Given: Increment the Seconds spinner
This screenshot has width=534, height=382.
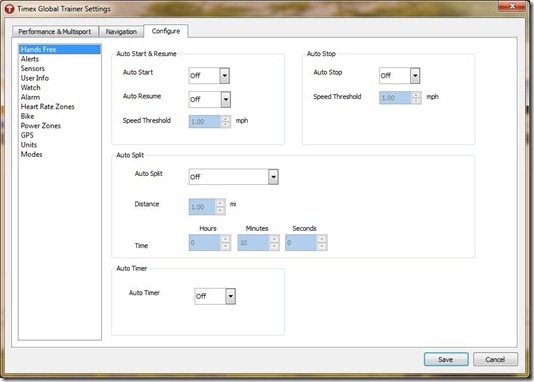Looking at the screenshot, I should [x=322, y=239].
